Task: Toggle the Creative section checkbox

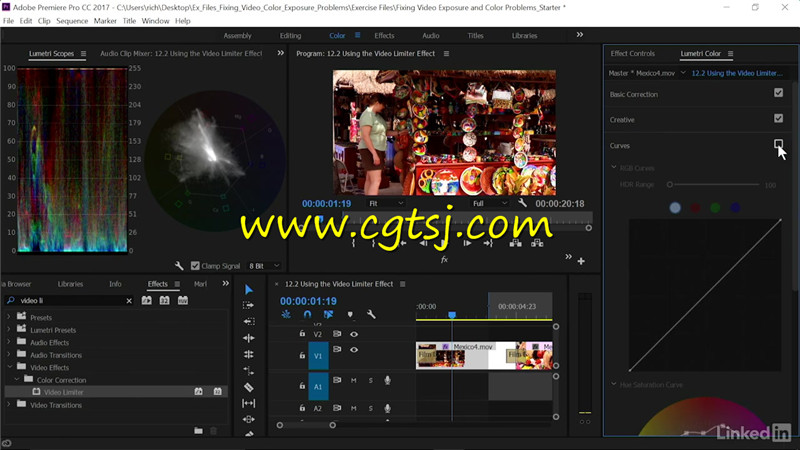Action: 778,118
